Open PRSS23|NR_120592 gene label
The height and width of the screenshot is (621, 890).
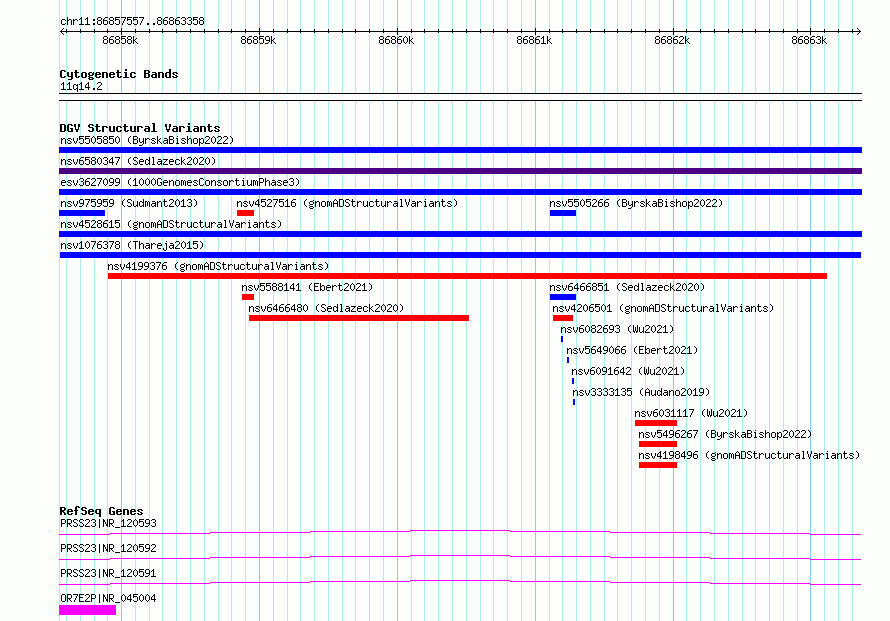108,548
